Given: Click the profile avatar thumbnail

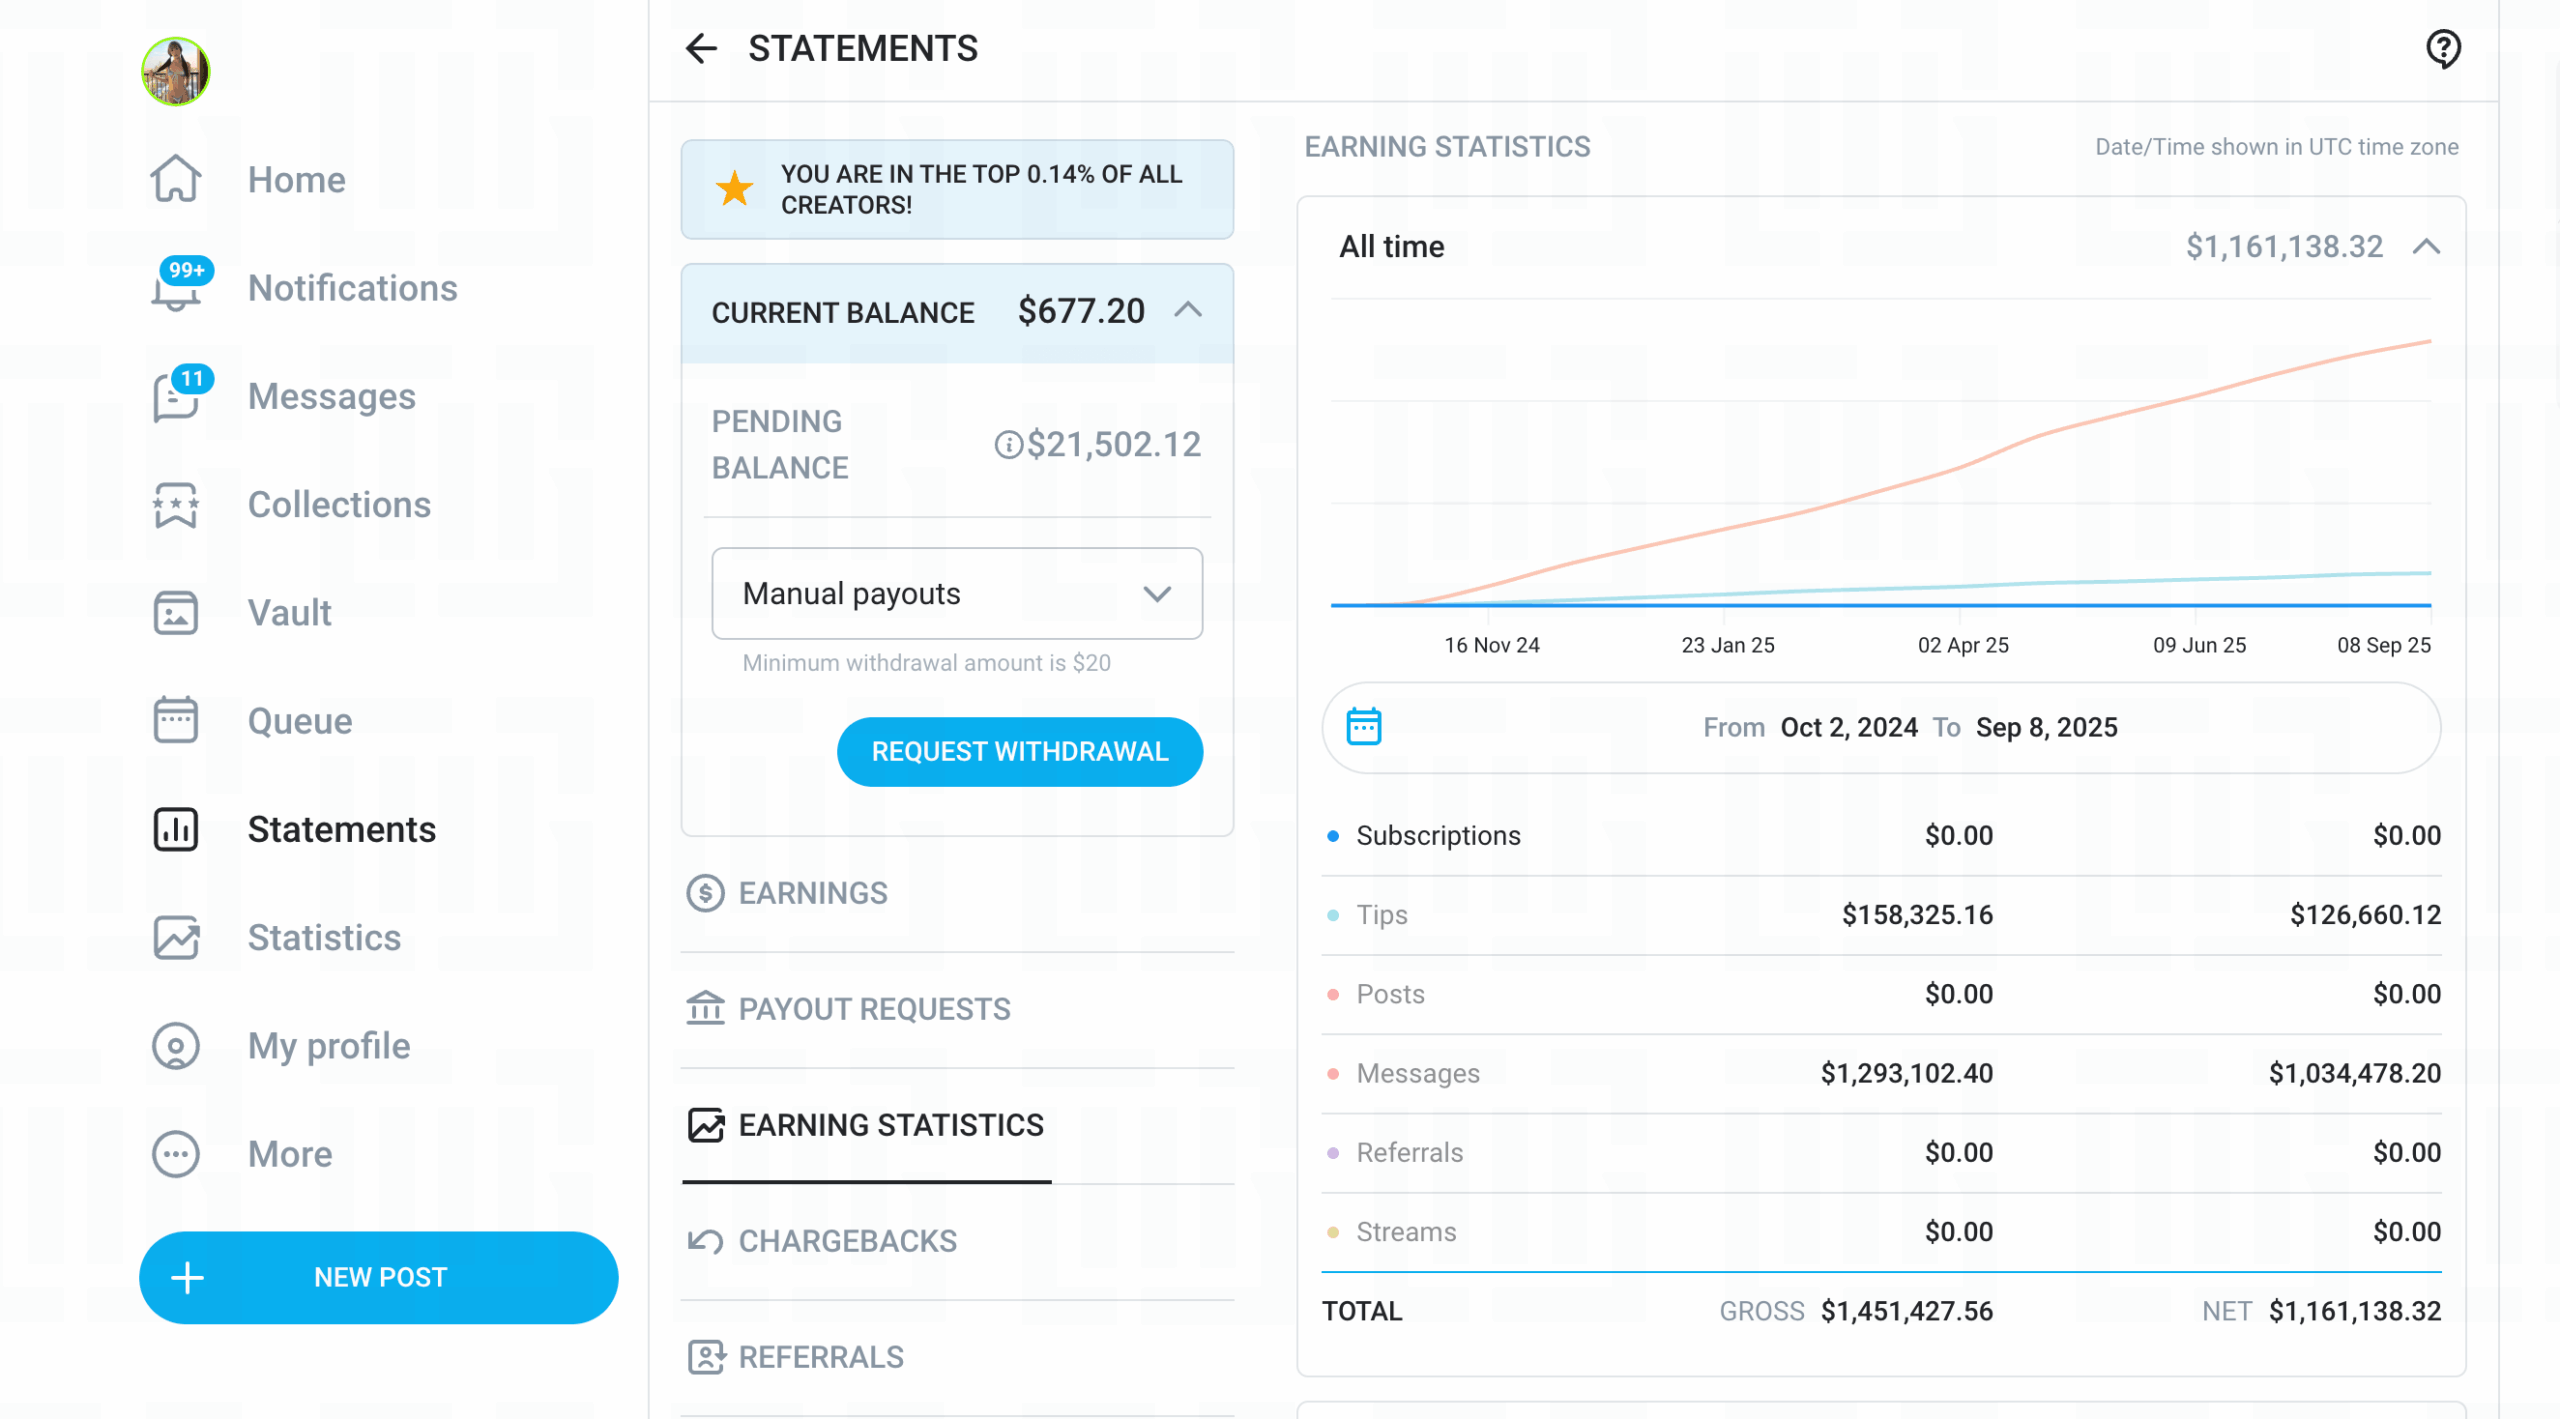Looking at the screenshot, I should 175,72.
